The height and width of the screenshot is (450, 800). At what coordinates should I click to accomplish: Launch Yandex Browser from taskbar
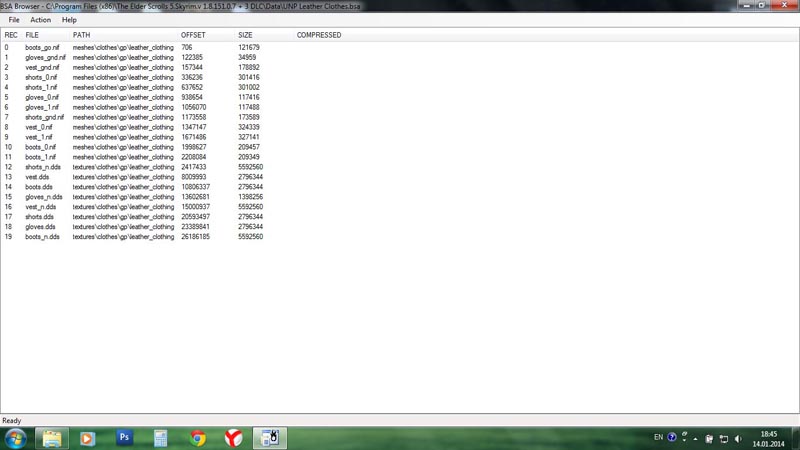[234, 438]
